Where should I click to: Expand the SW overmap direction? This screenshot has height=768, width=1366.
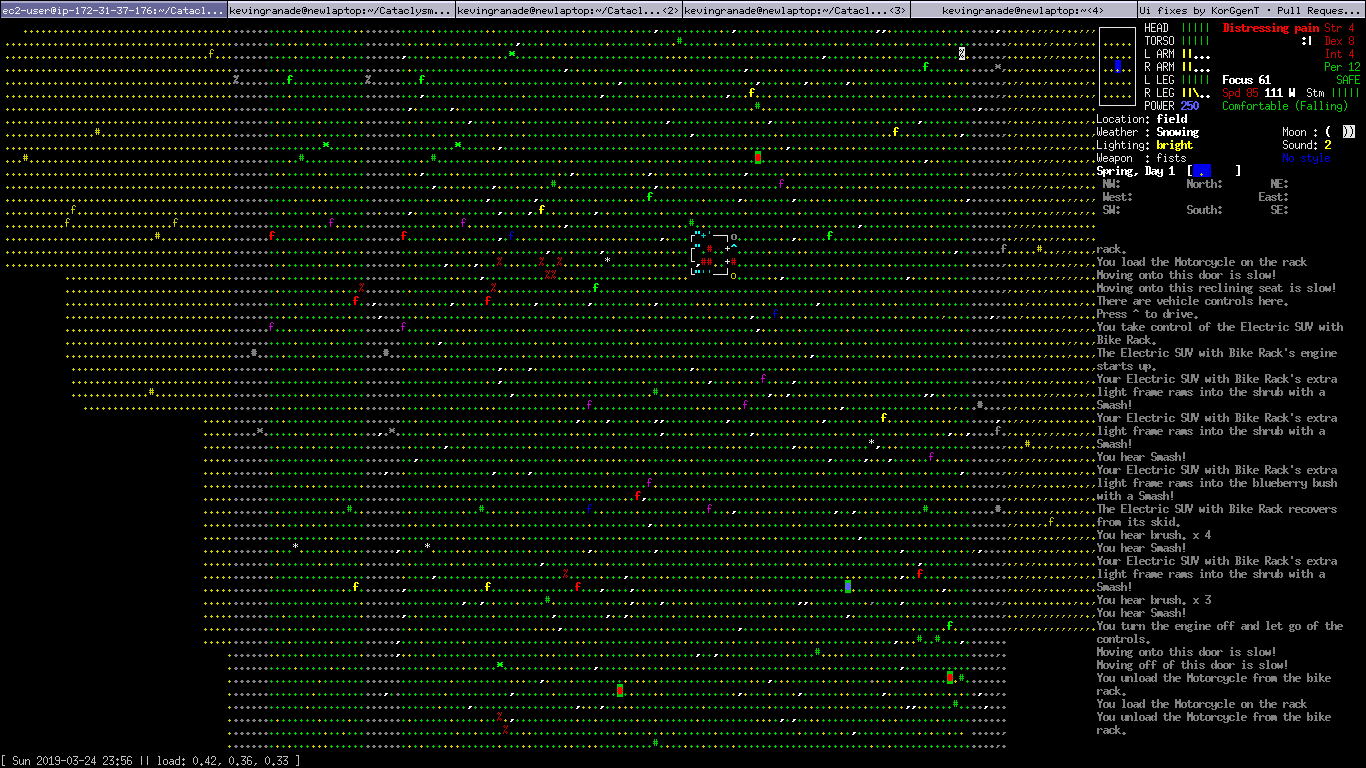pos(1111,210)
